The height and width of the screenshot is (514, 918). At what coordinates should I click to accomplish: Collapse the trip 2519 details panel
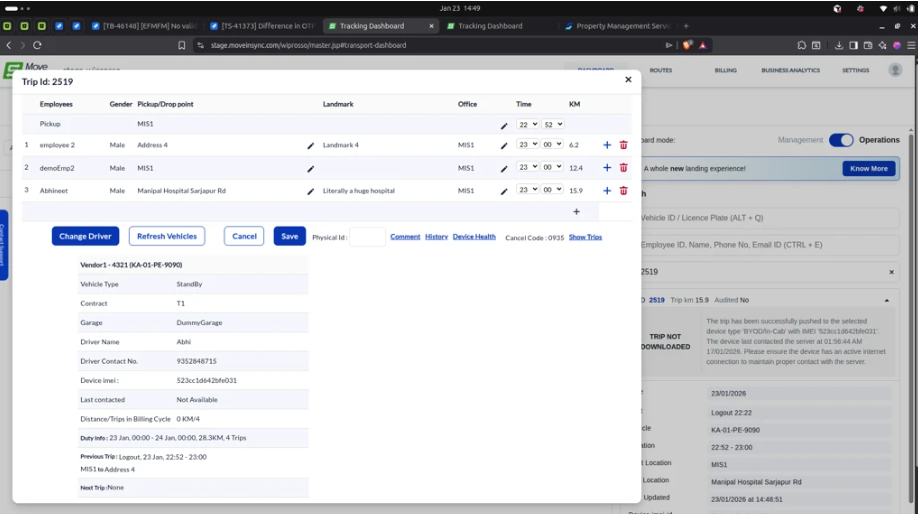[886, 300]
